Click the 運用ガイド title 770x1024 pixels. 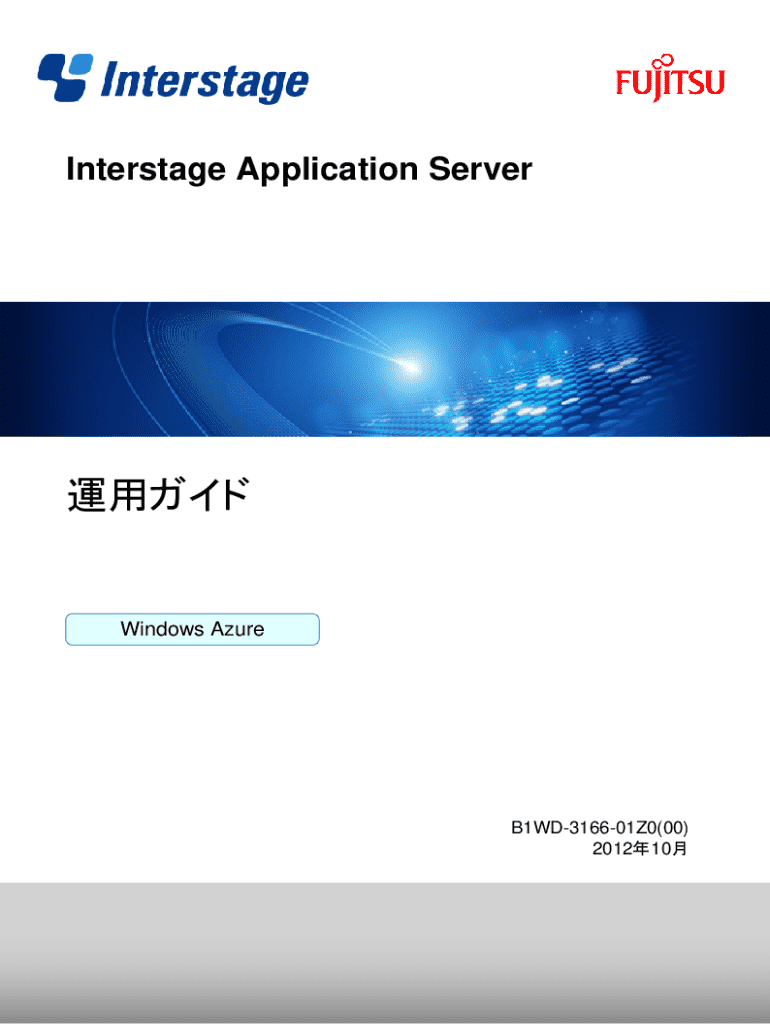click(157, 495)
